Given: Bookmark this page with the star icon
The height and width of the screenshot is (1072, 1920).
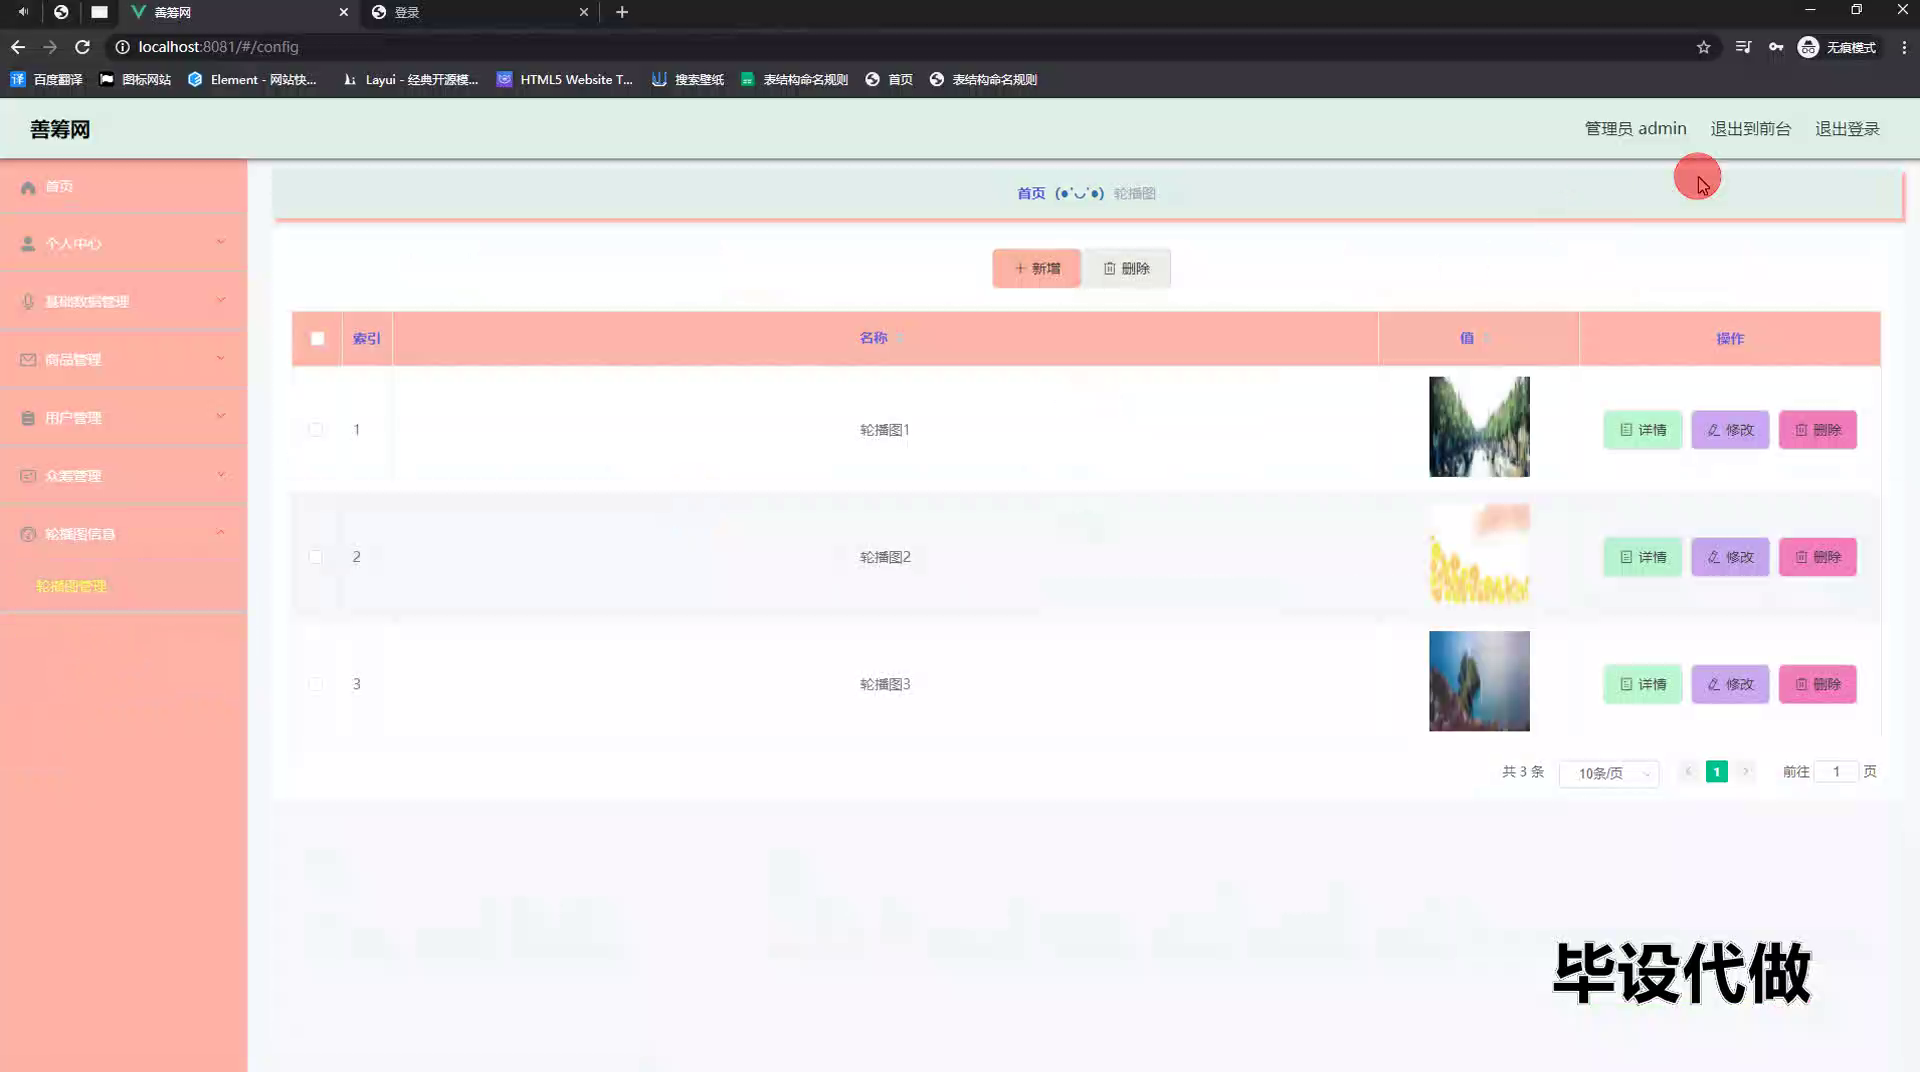Looking at the screenshot, I should coord(1704,47).
